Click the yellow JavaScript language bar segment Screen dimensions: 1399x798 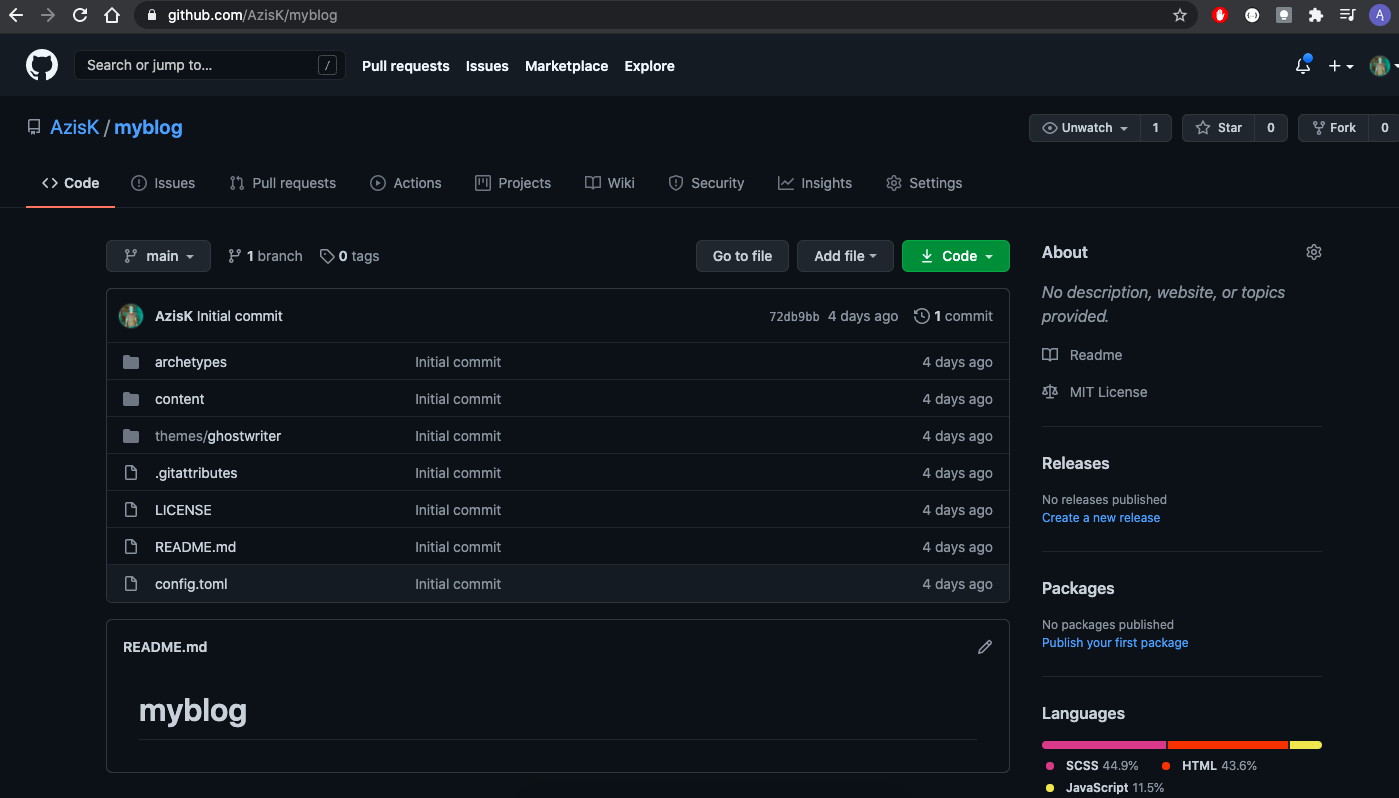pos(1306,745)
